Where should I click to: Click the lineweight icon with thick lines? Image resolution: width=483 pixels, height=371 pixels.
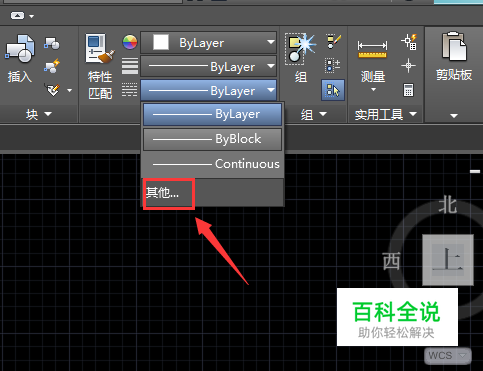click(x=130, y=66)
